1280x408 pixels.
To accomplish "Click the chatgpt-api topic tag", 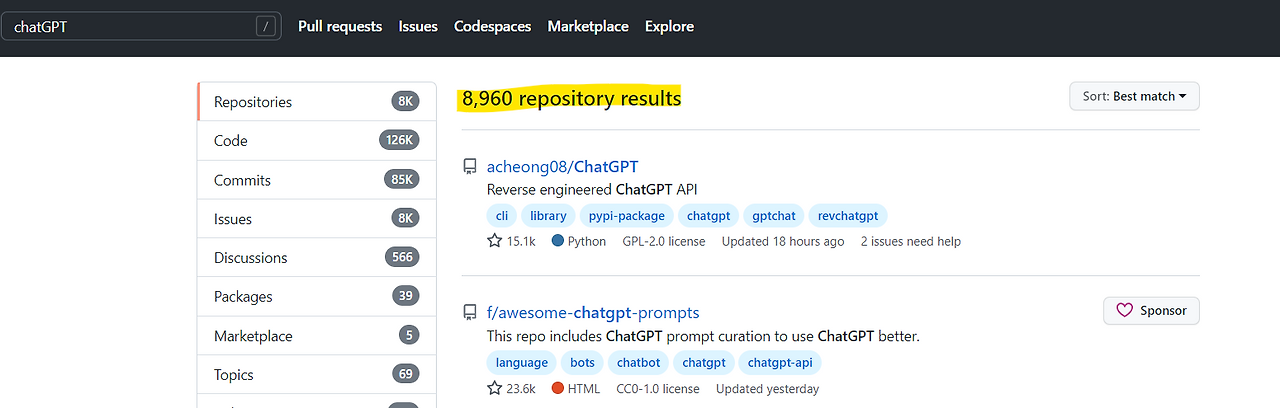I will tap(780, 362).
